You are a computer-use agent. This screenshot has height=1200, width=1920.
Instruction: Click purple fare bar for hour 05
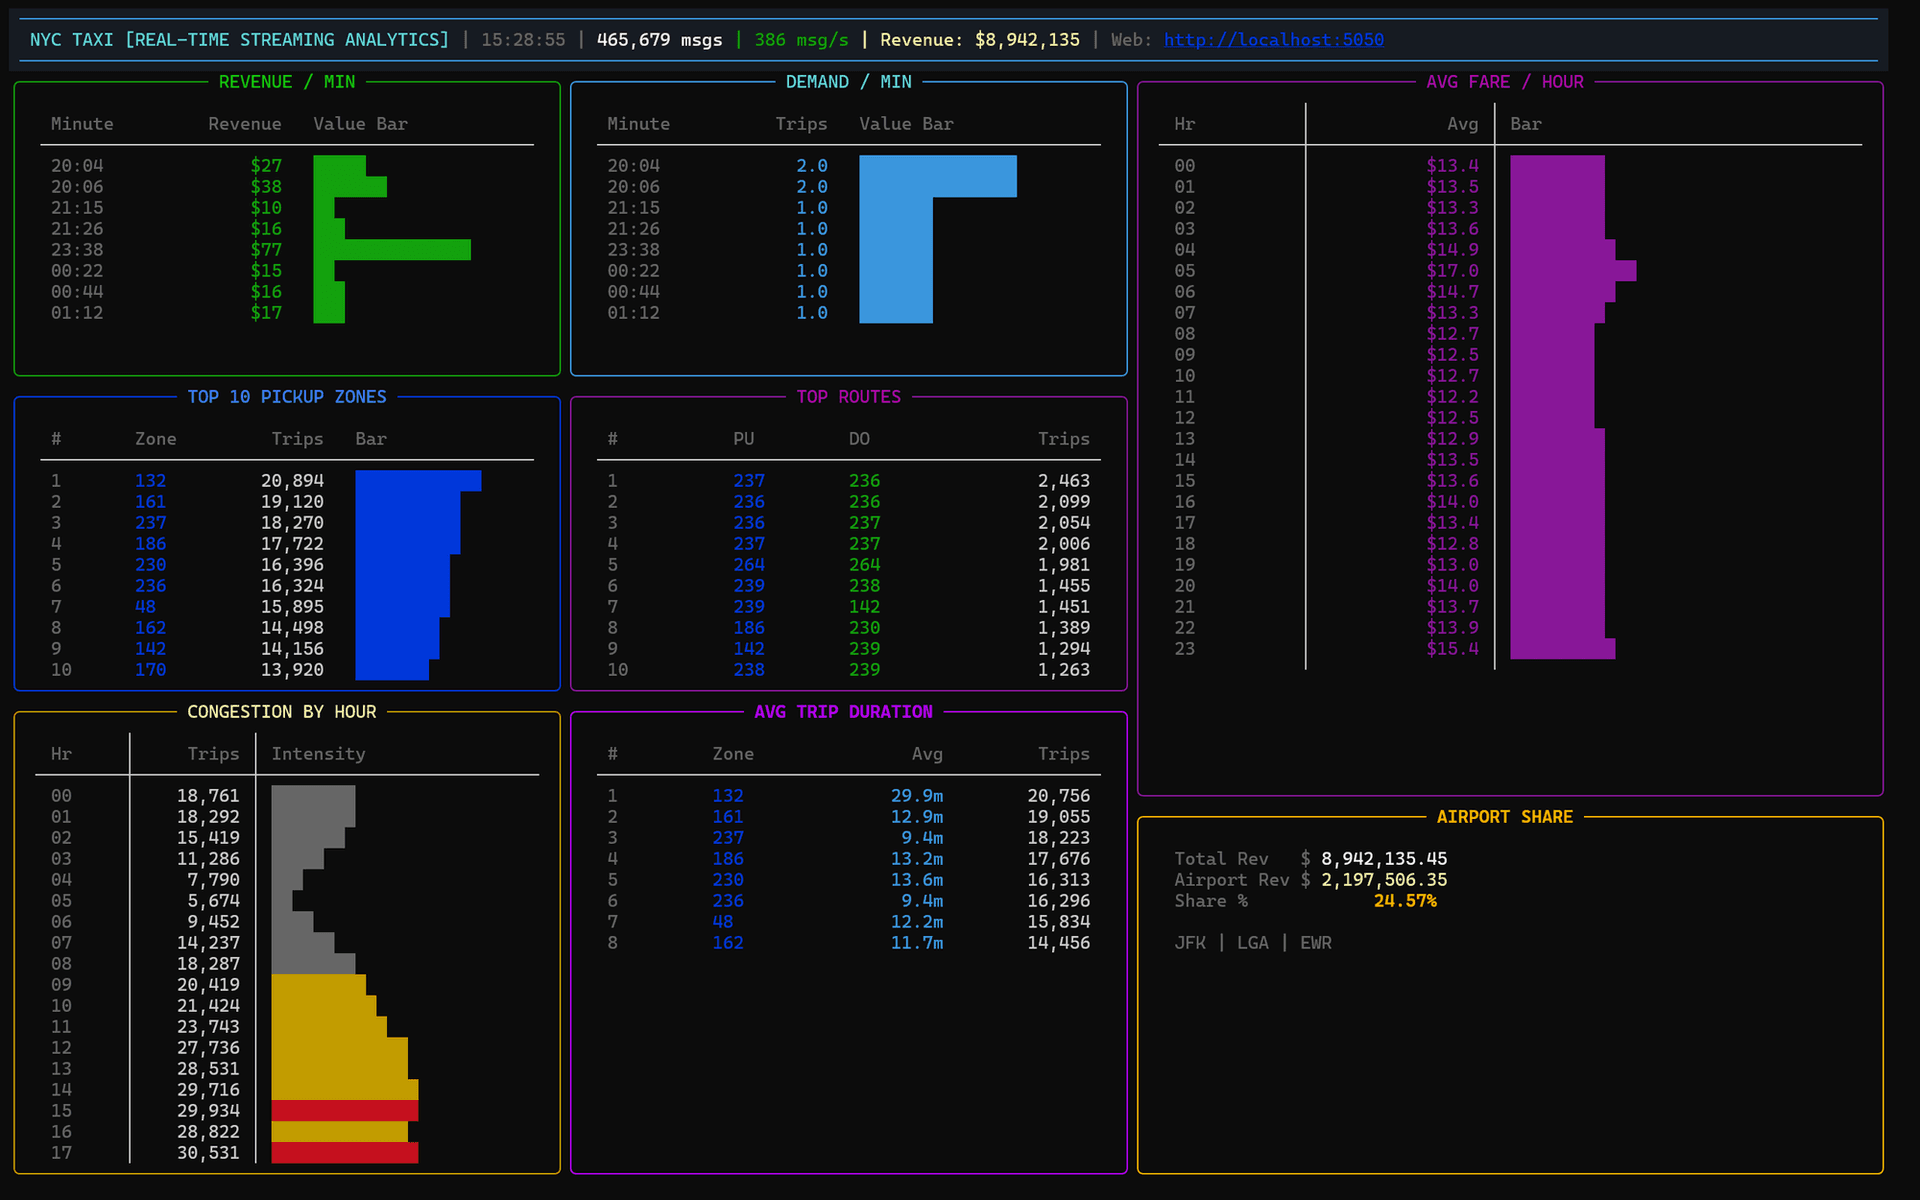pos(1573,271)
